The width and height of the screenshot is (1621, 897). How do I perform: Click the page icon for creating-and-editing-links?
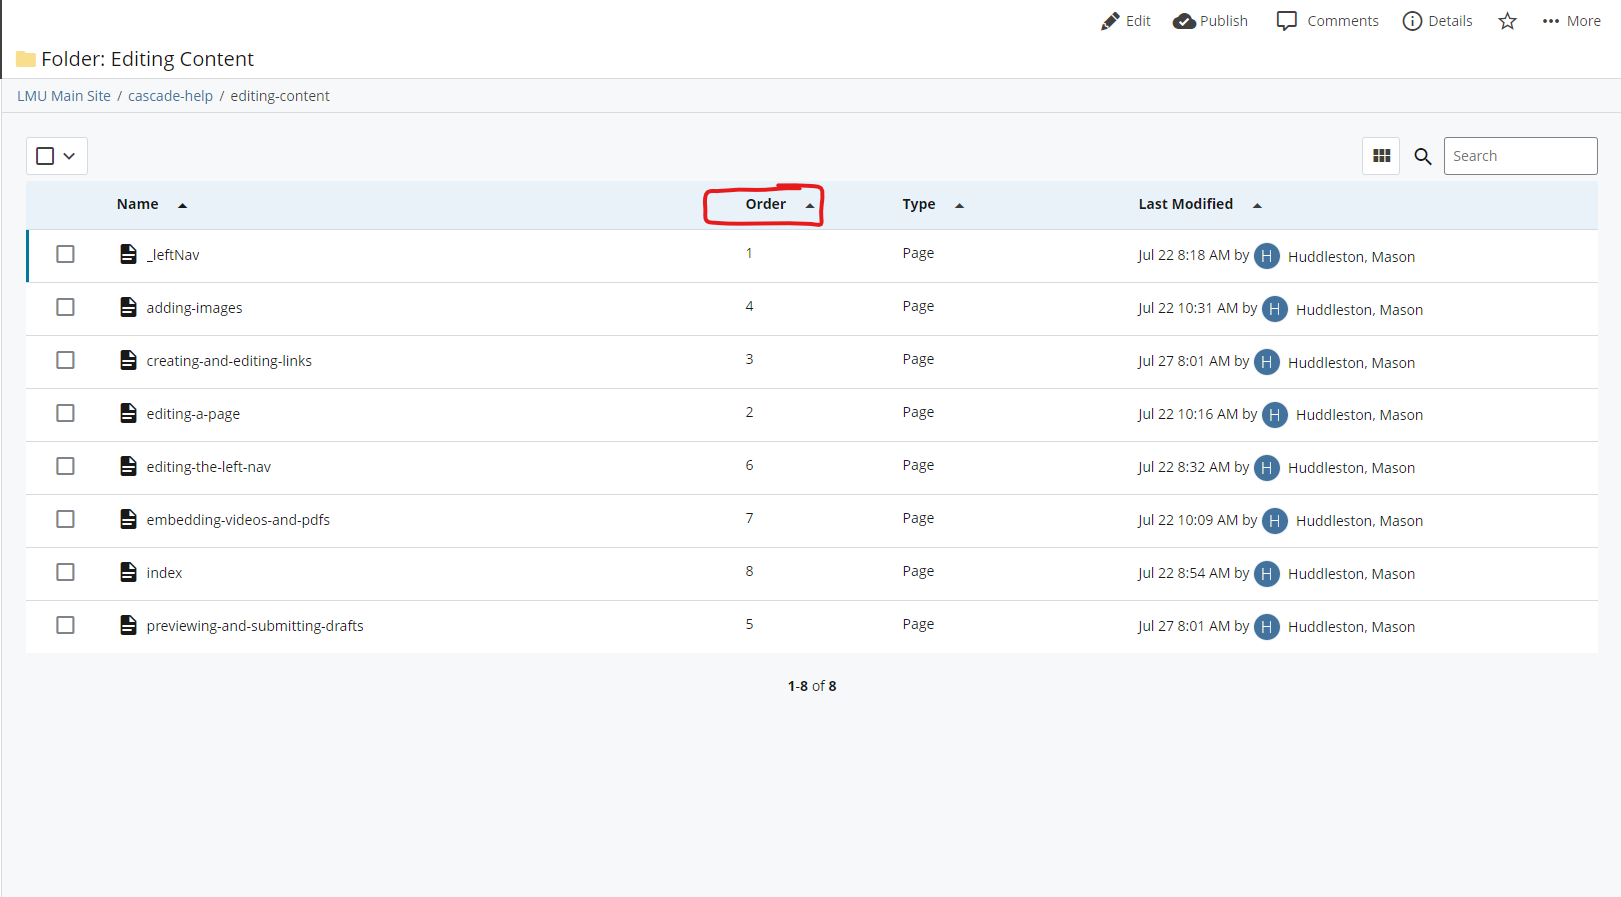[128, 360]
